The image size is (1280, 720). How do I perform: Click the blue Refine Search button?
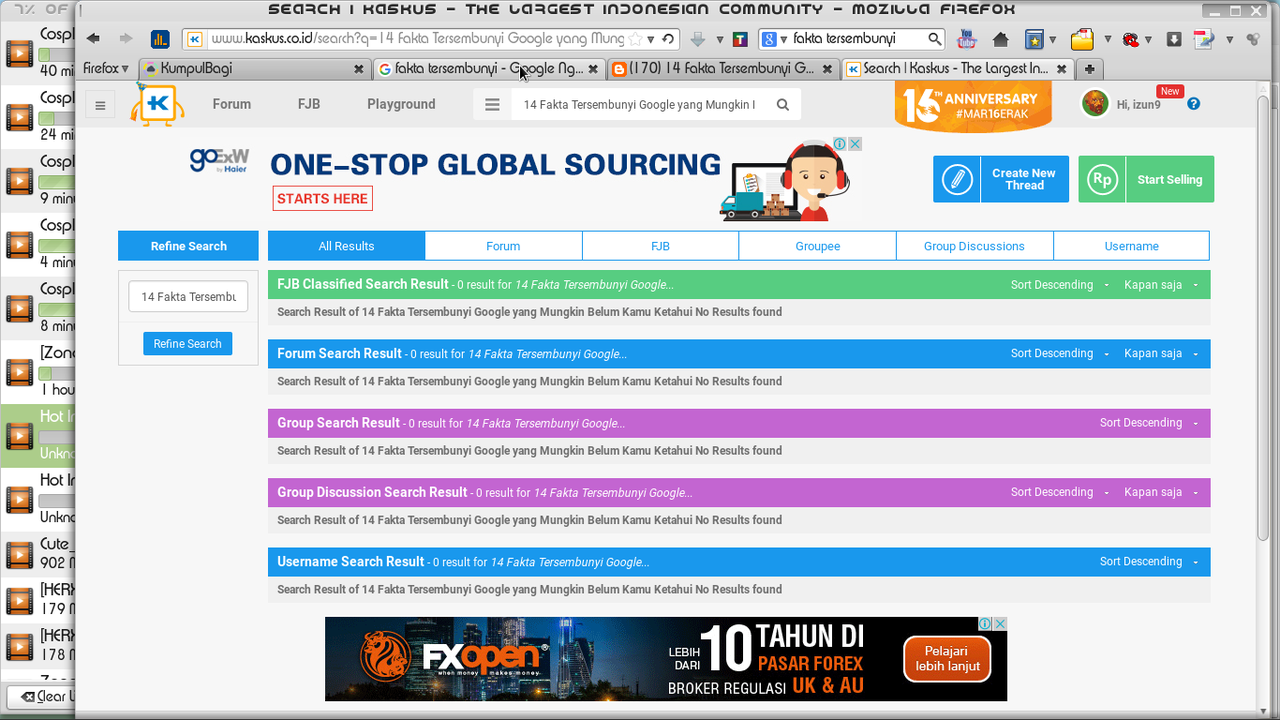188,343
